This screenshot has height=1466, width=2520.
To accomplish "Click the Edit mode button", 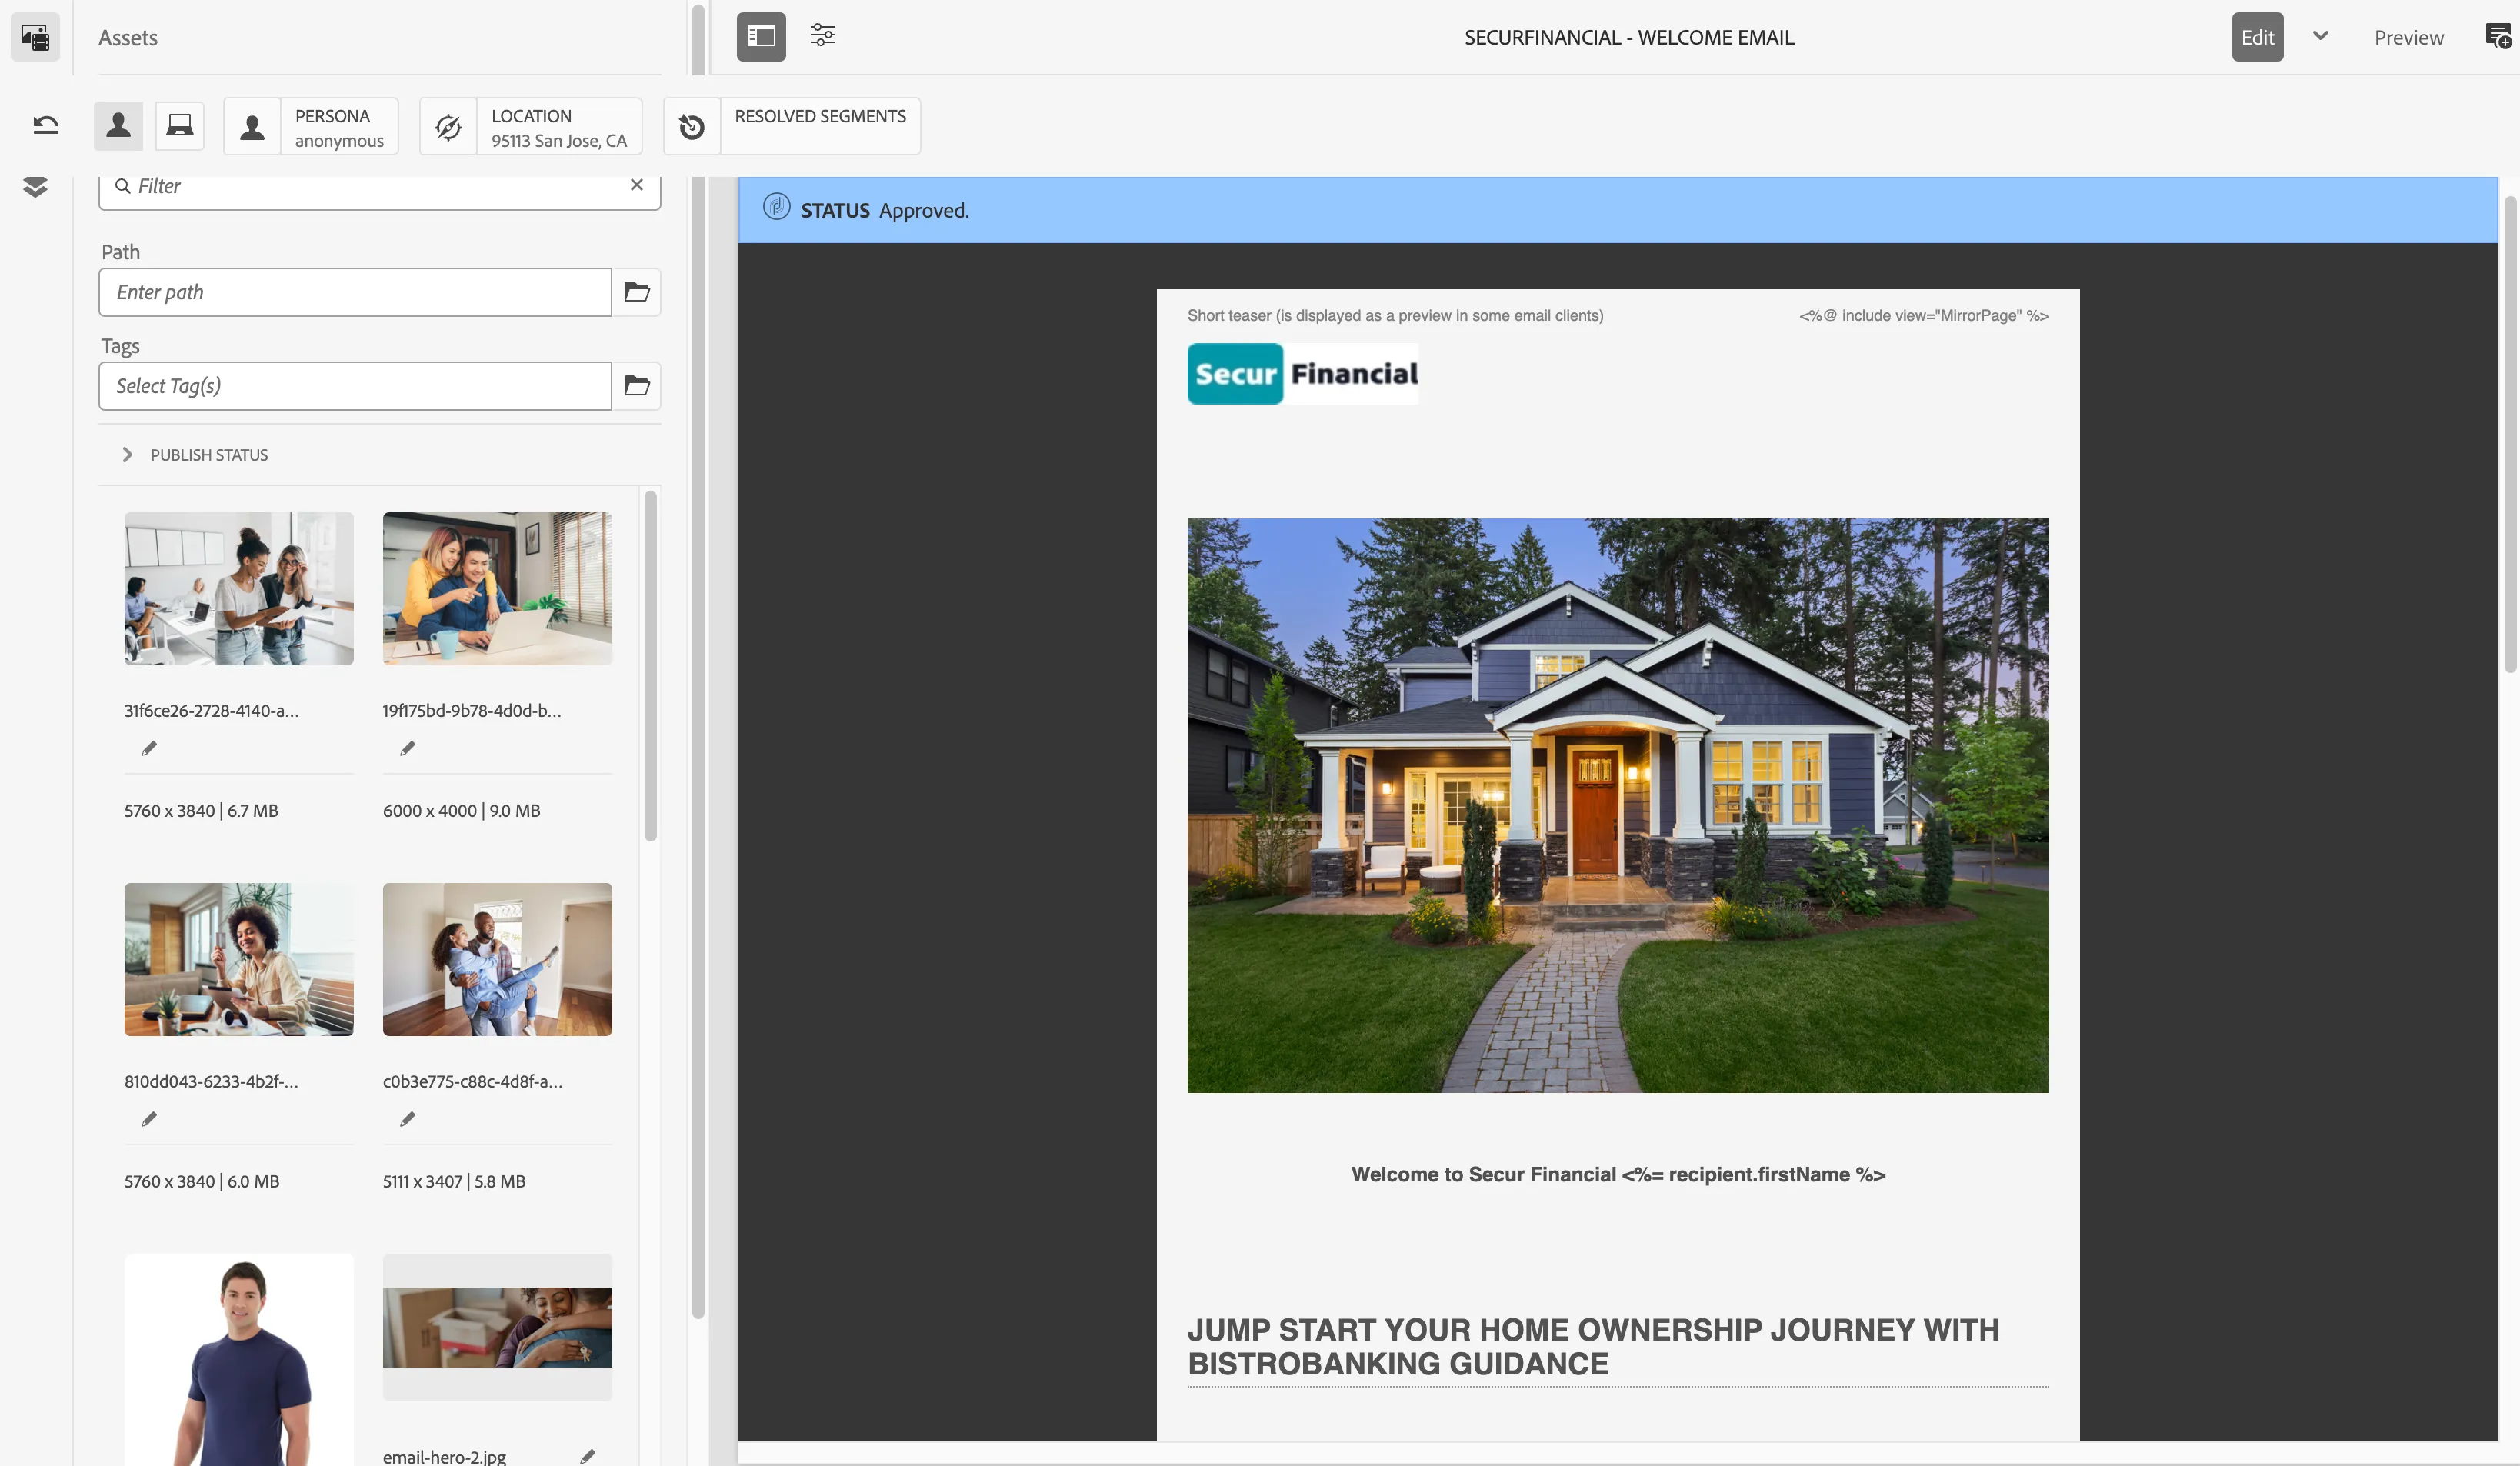I will click(x=2257, y=37).
